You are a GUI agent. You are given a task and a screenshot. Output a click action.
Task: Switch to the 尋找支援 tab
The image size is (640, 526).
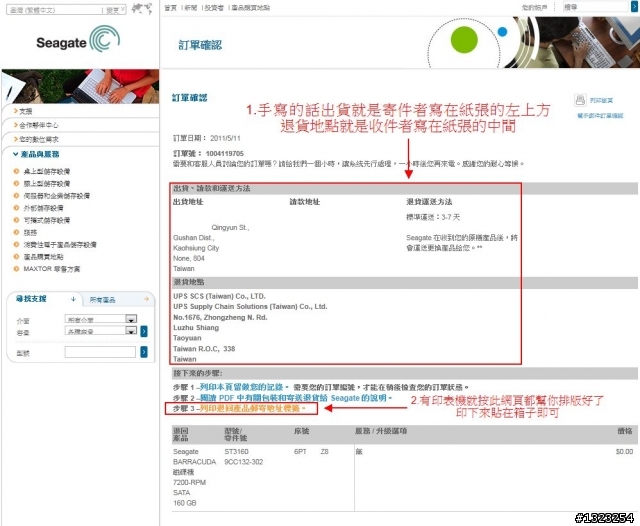click(31, 299)
